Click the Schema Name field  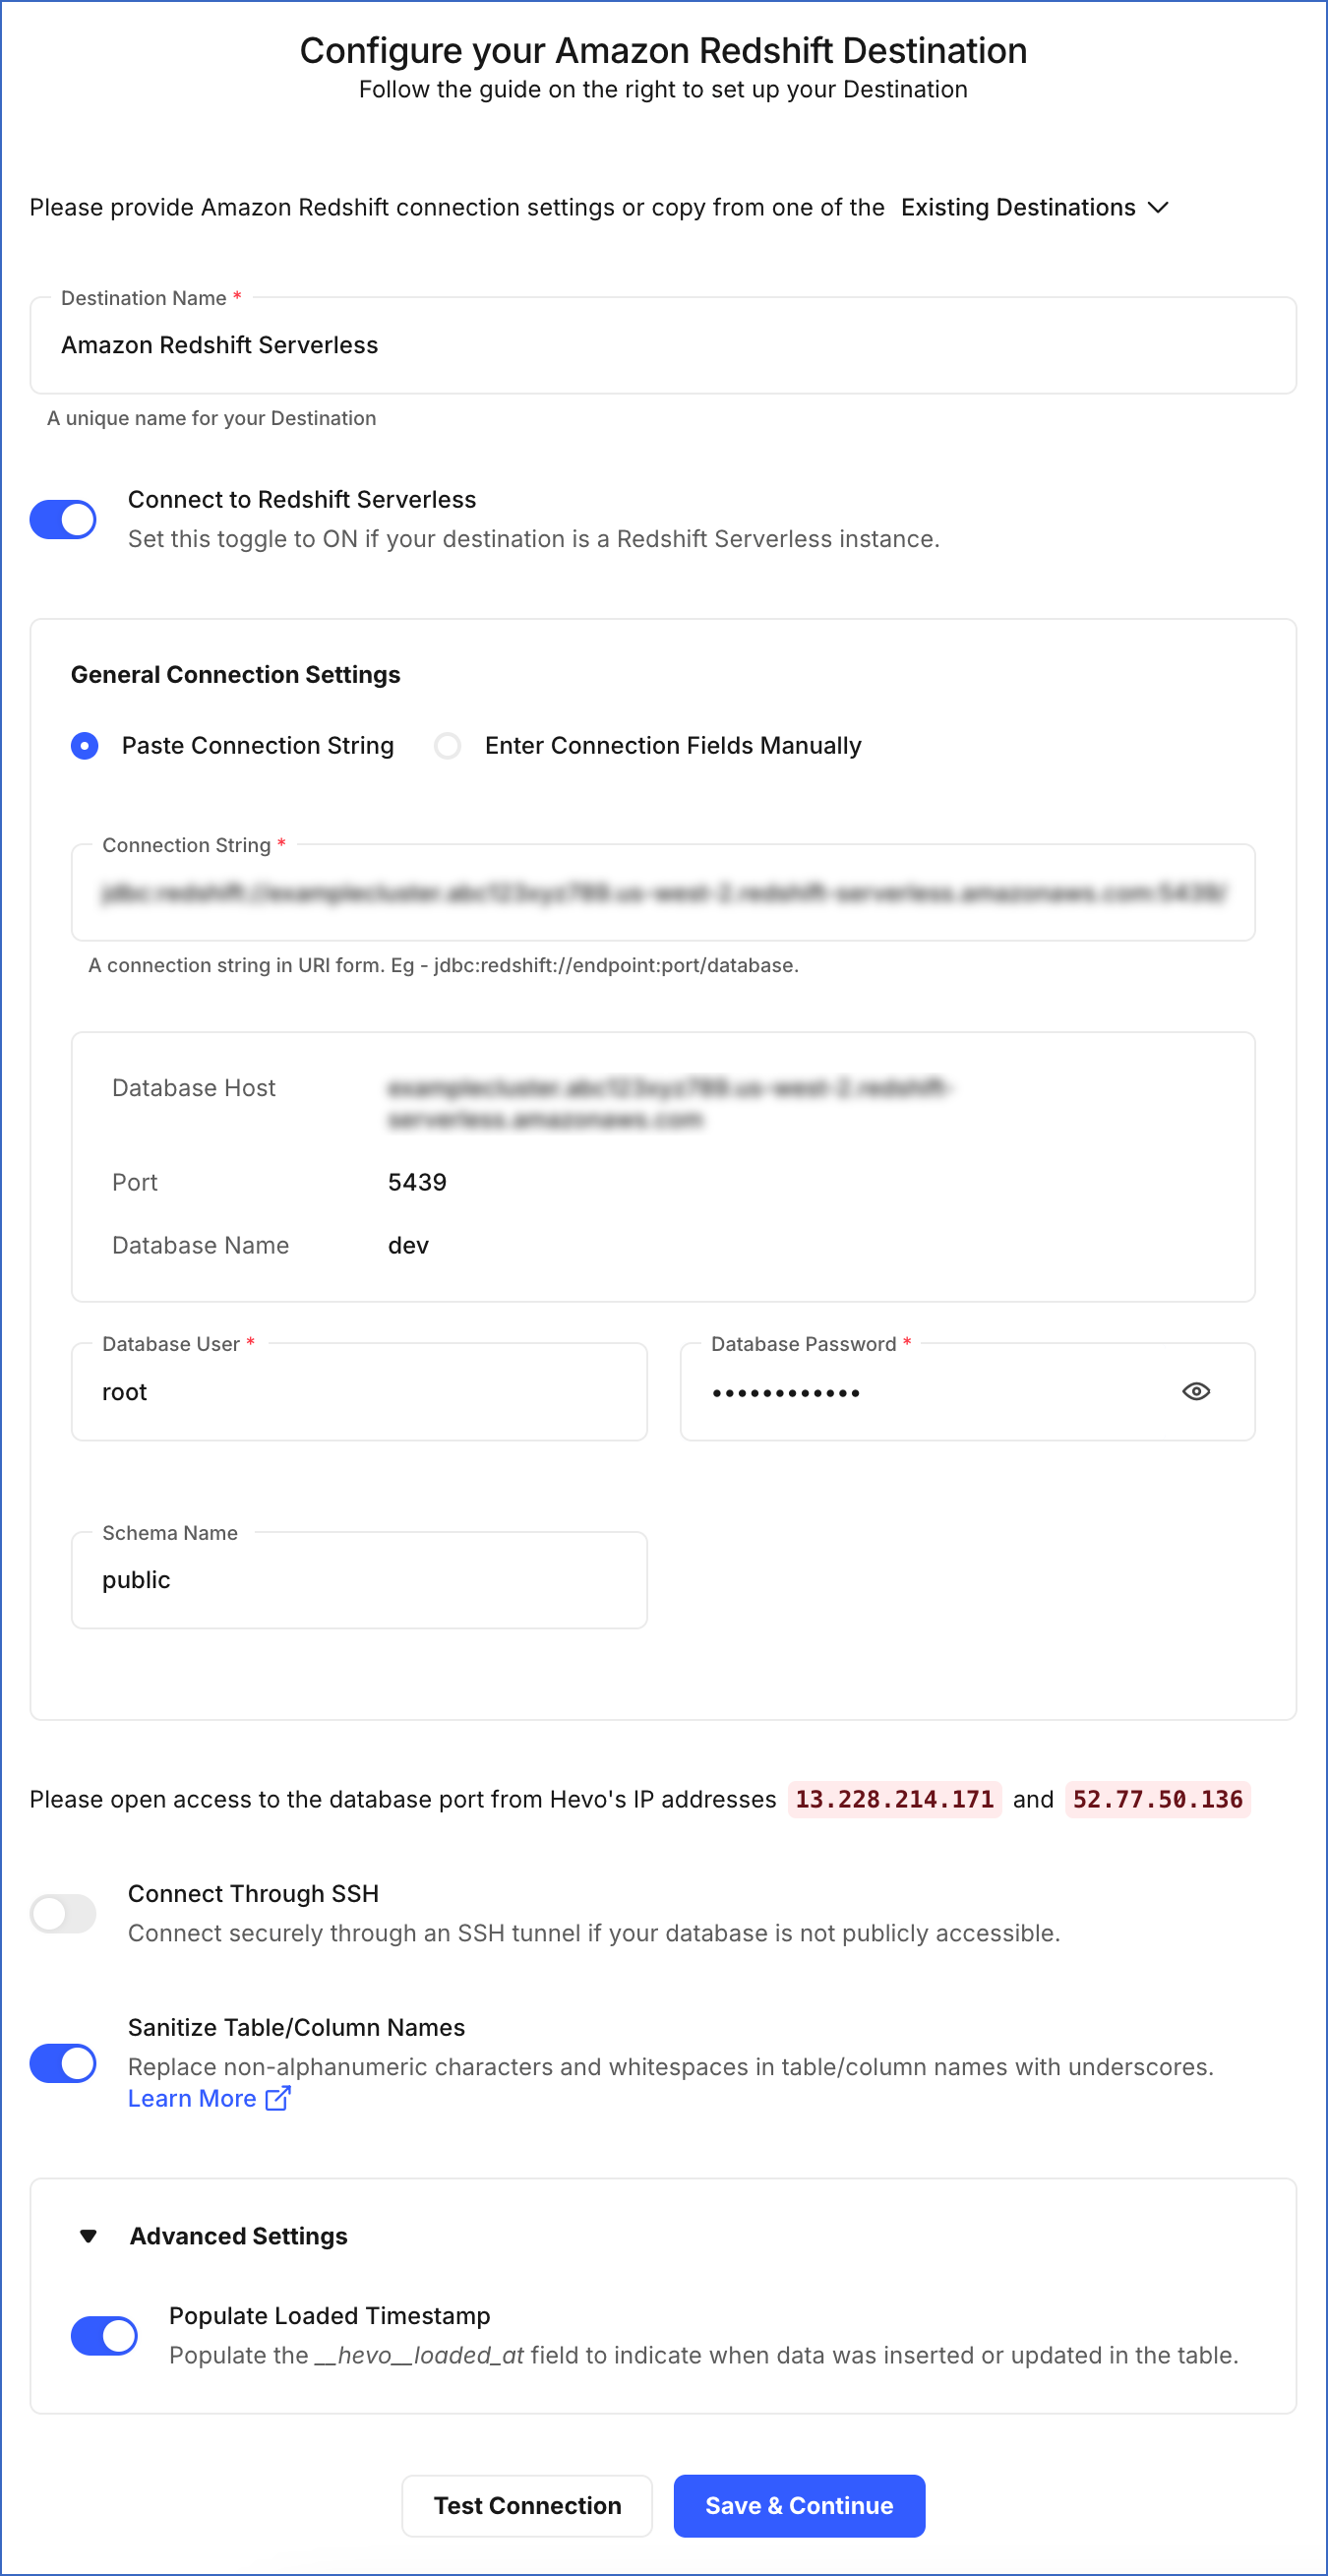coord(359,1580)
